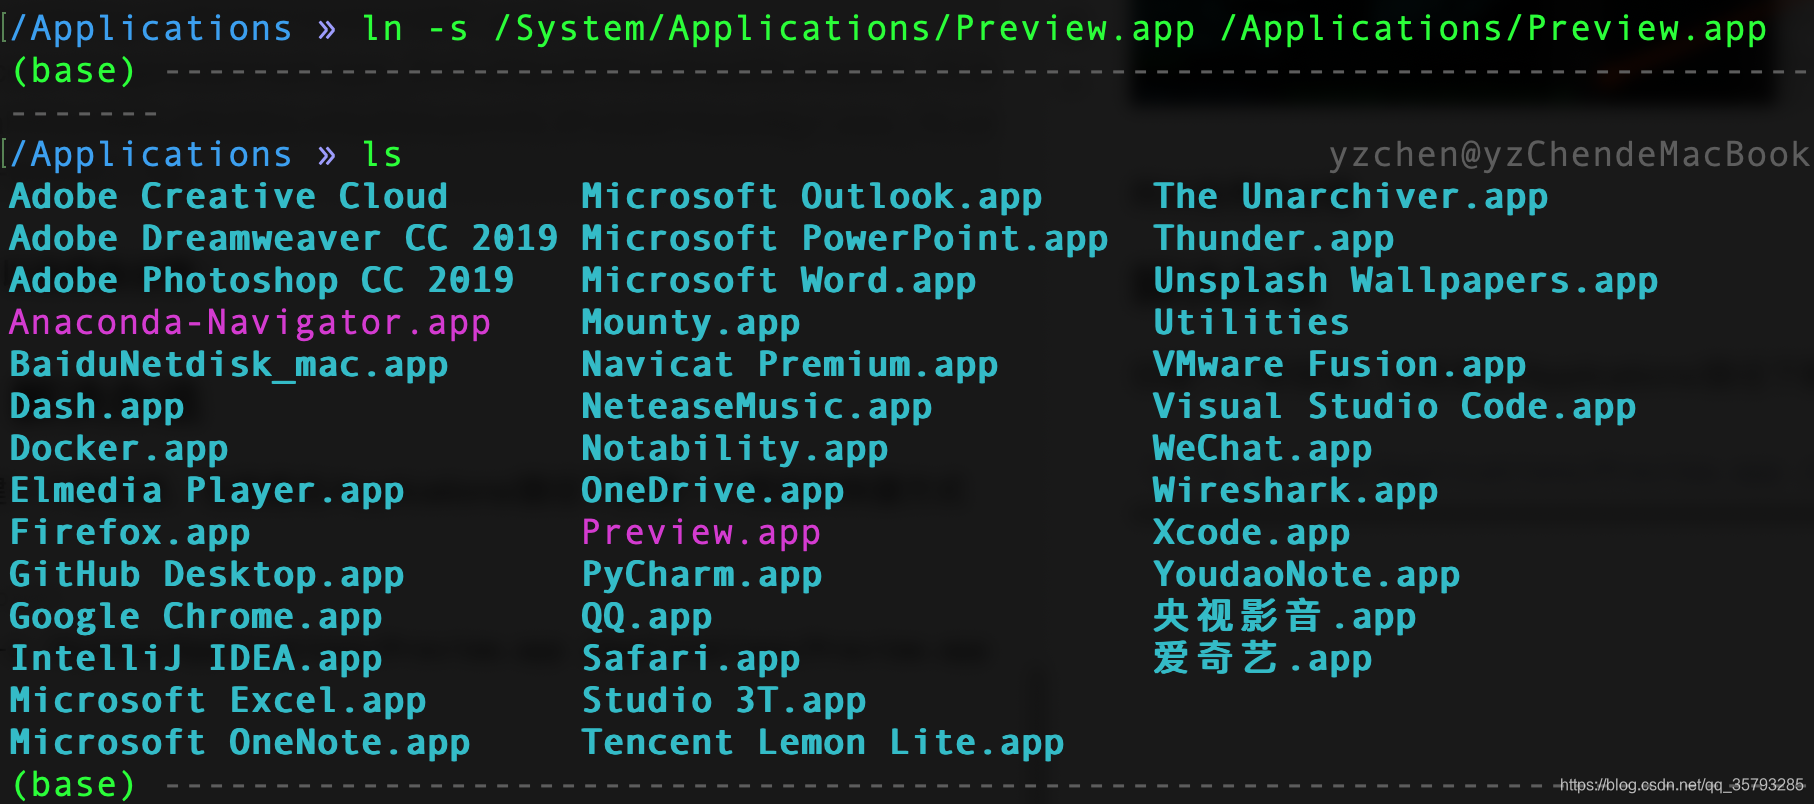The width and height of the screenshot is (1814, 804).
Task: Select 'Microsoft Word.app' entry
Action: 779,280
